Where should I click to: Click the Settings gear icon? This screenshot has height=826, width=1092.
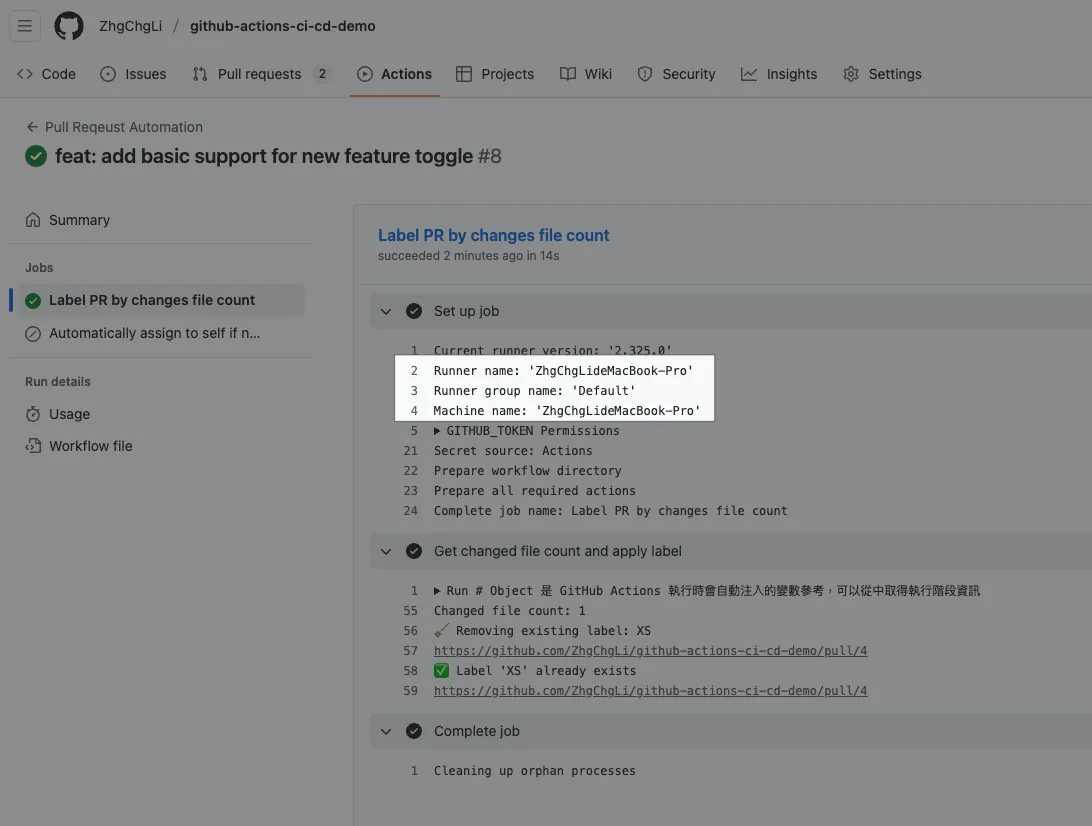[x=851, y=74]
